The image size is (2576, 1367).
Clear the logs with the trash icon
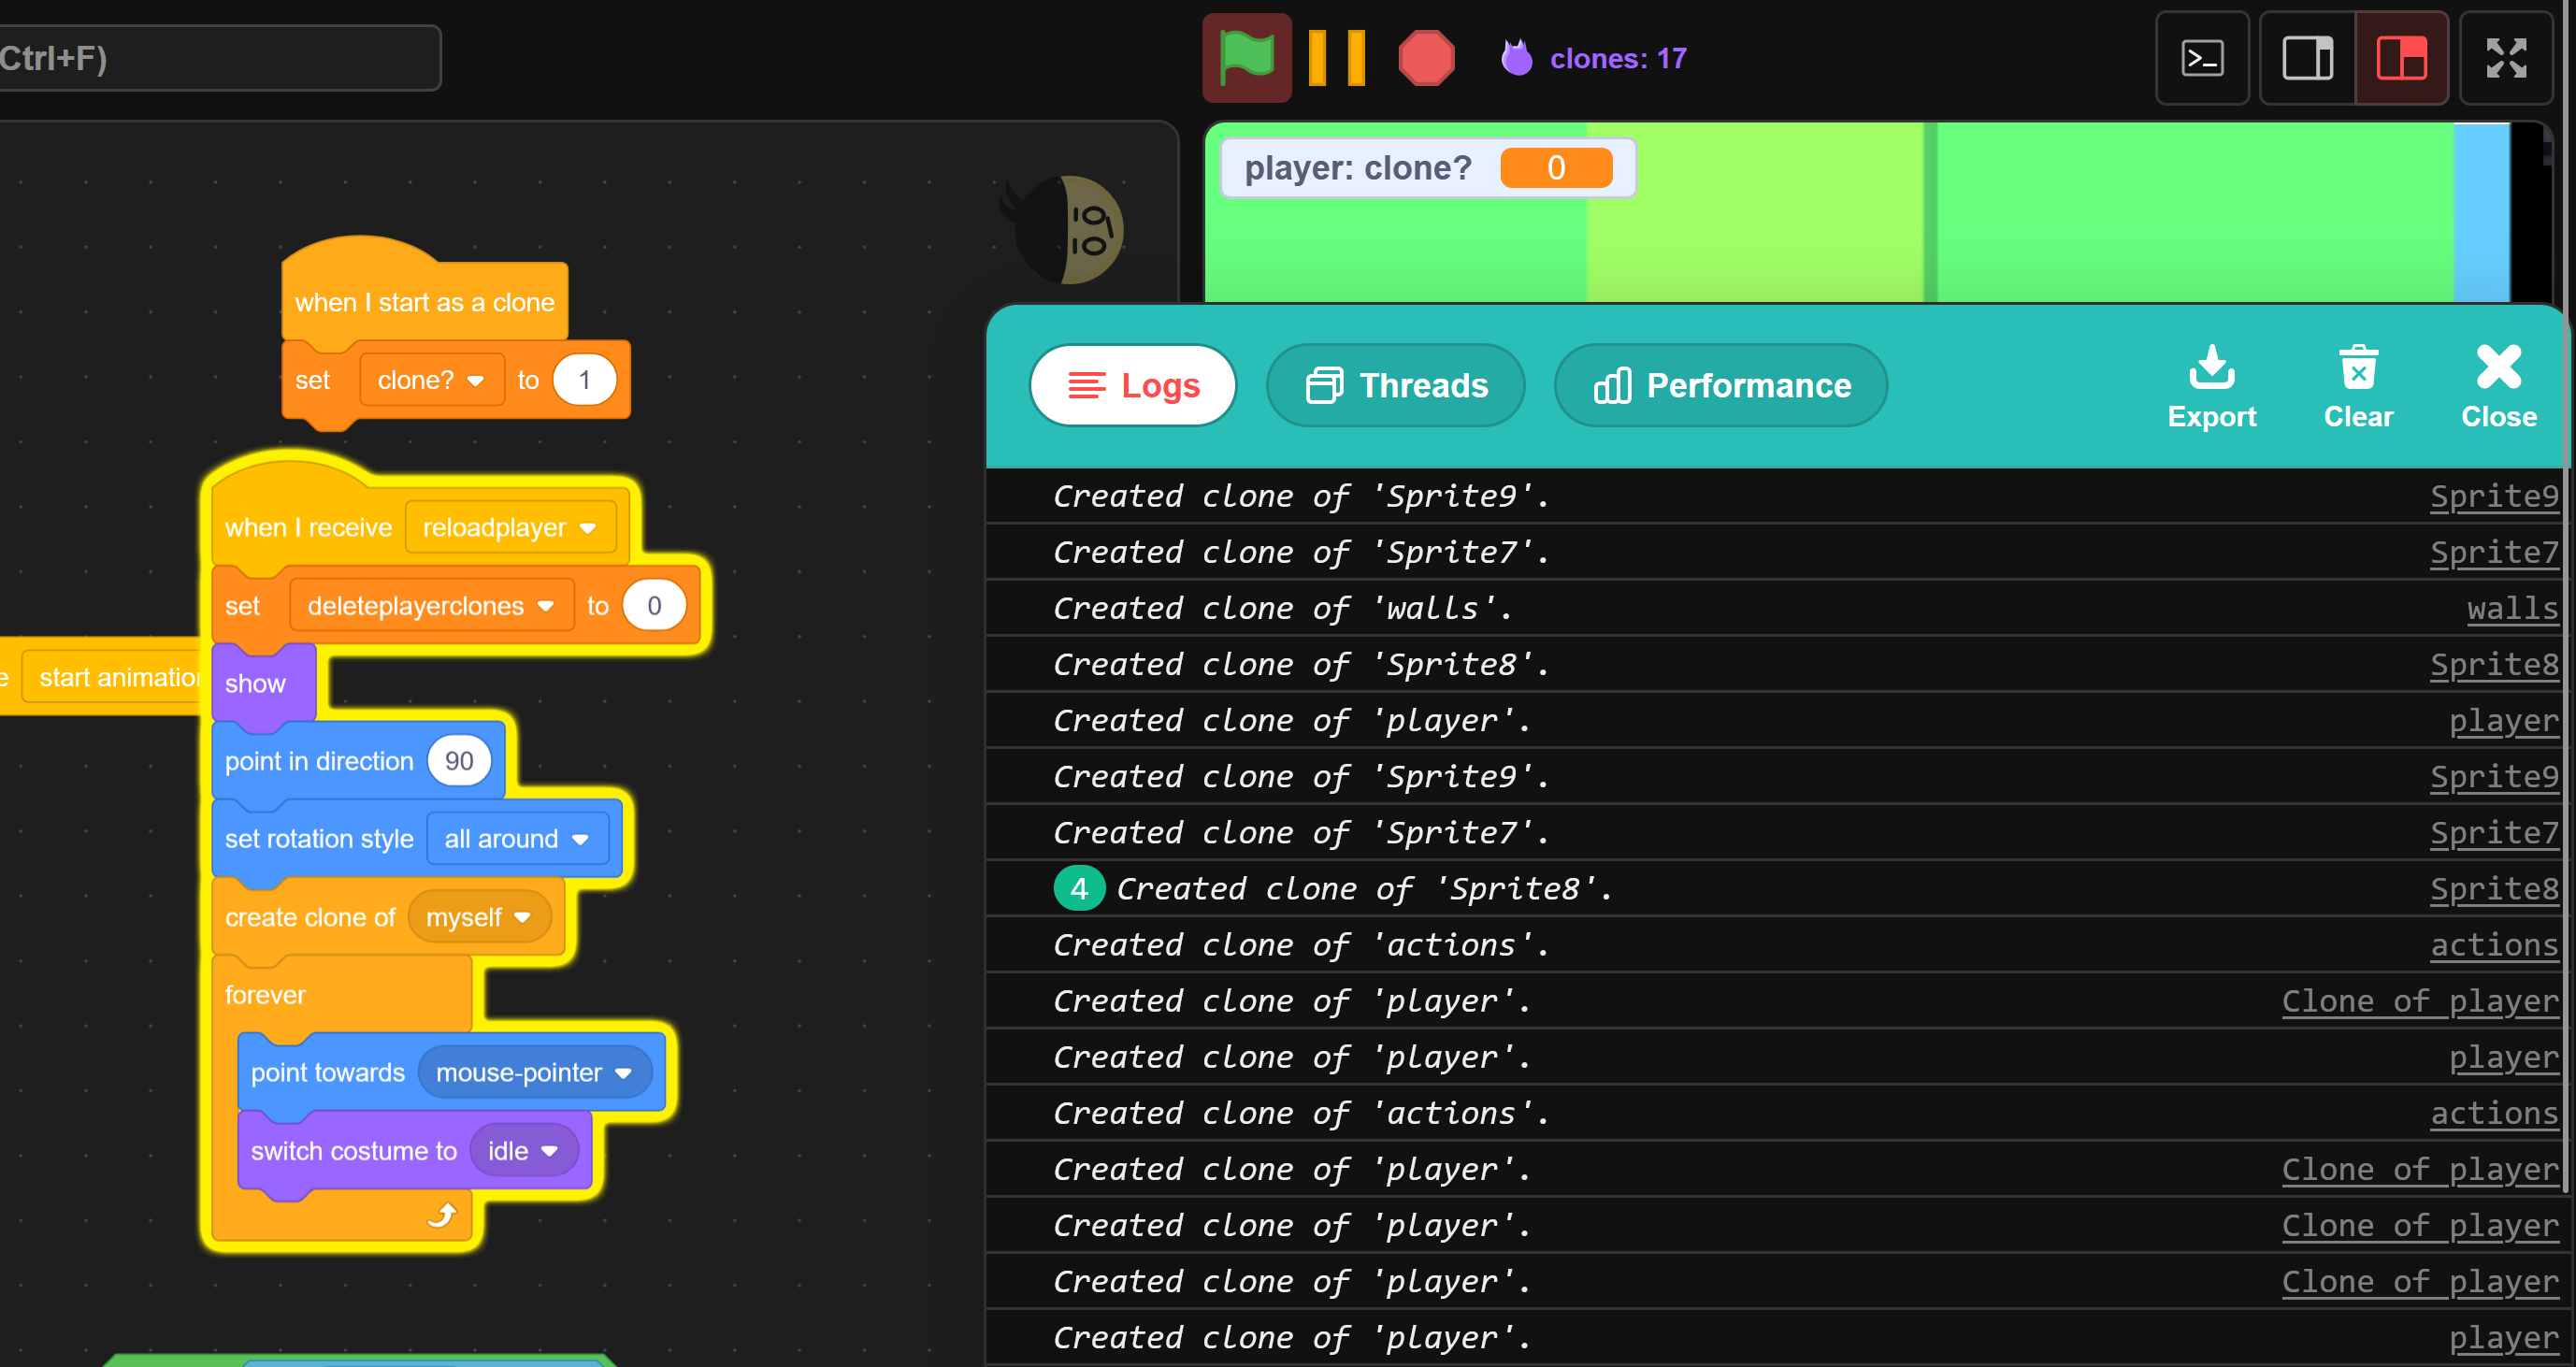point(2358,386)
